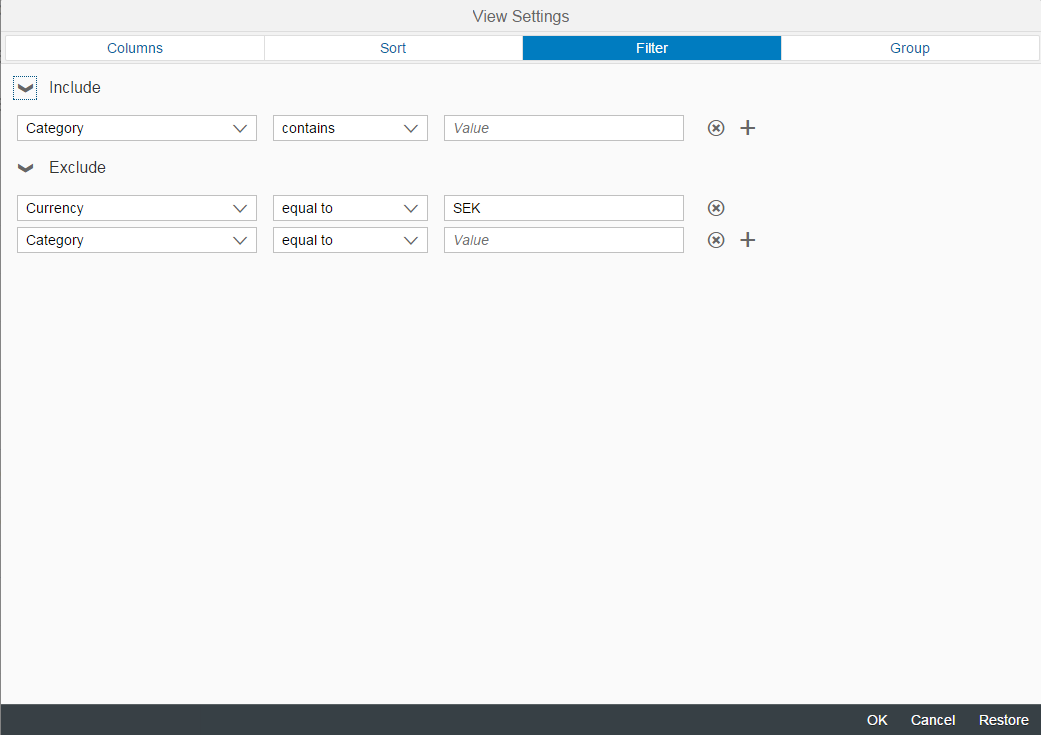This screenshot has height=735, width=1041.
Task: Open the Group tab
Action: point(910,48)
